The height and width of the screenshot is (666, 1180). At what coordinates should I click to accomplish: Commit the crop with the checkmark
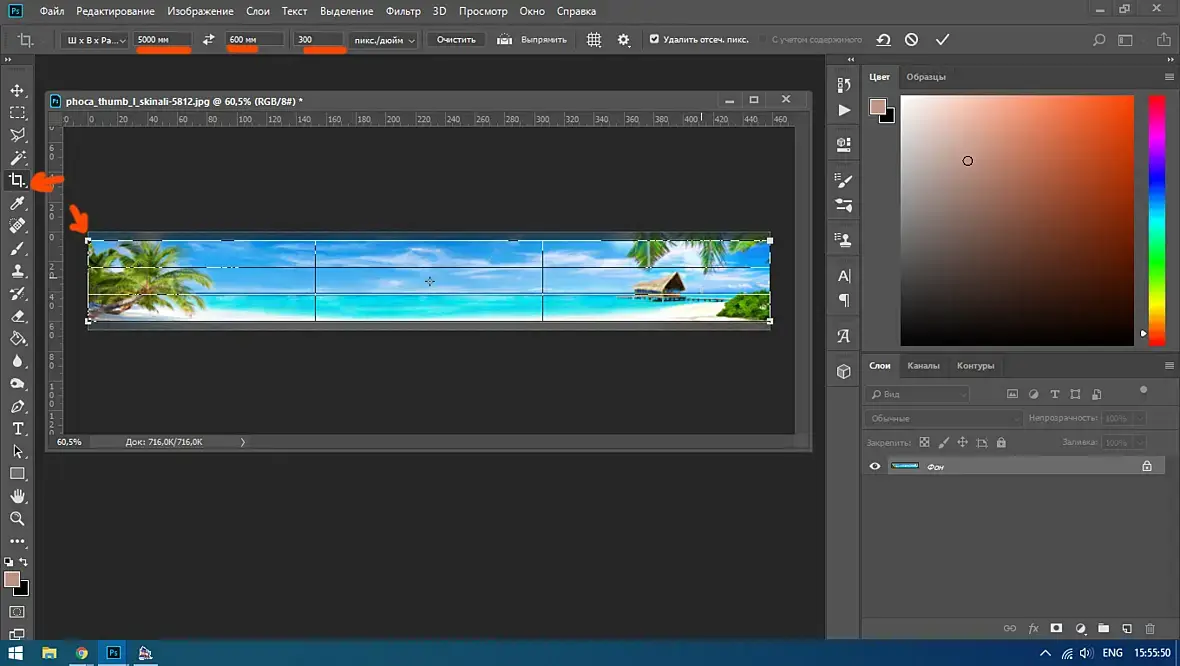(941, 40)
